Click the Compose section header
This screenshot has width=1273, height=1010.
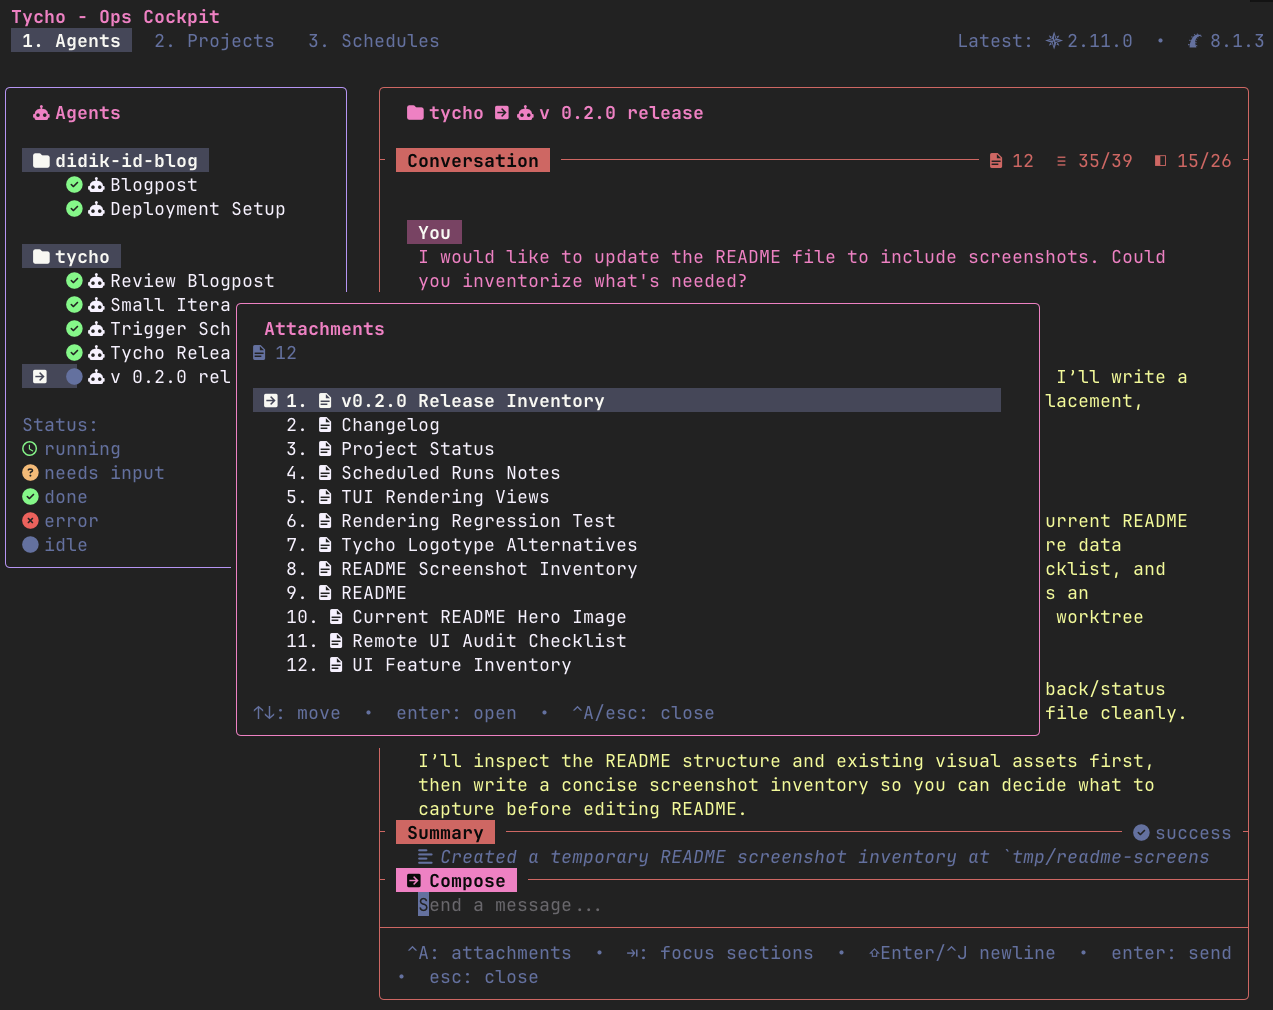pos(457,880)
